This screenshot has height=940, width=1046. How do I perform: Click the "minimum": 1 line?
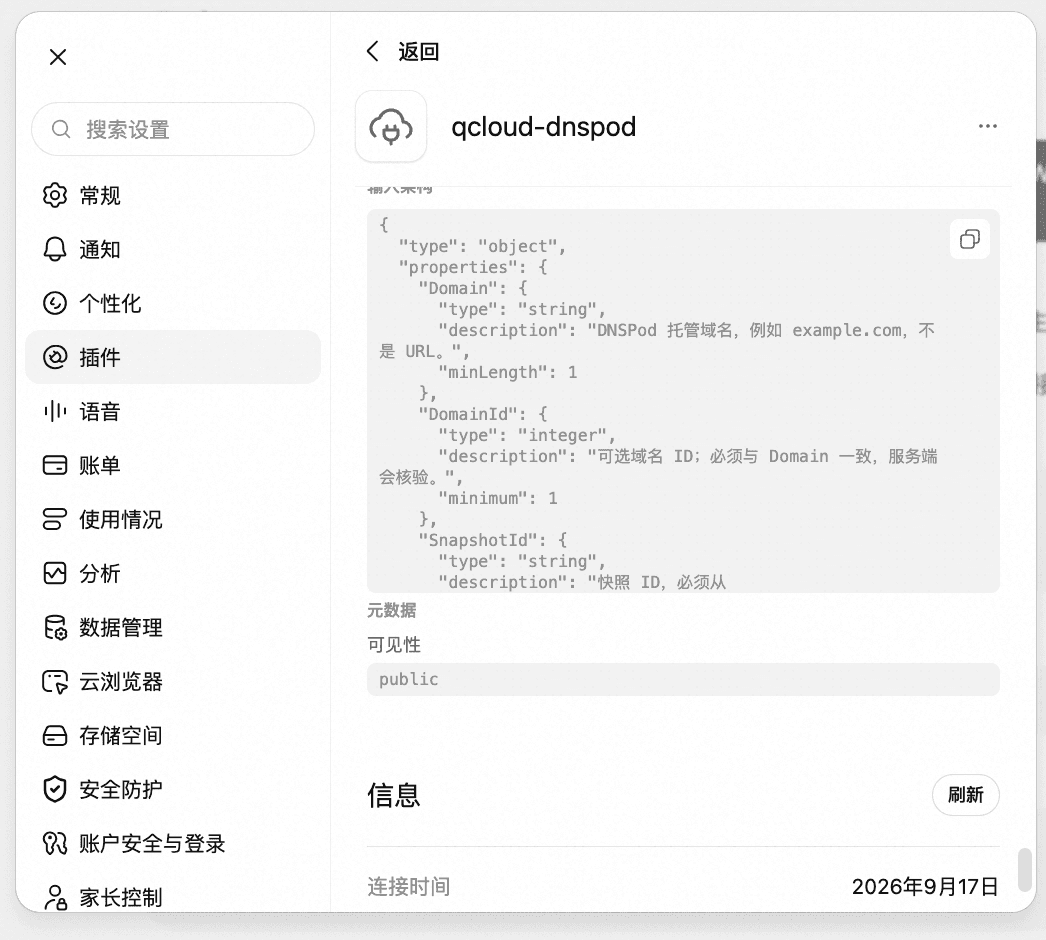pyautogui.click(x=498, y=498)
